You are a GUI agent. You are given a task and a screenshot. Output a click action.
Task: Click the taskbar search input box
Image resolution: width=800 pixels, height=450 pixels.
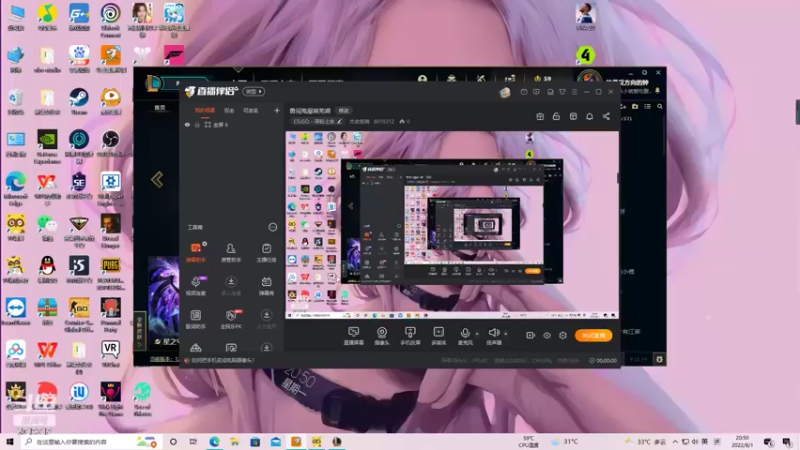pyautogui.click(x=91, y=441)
